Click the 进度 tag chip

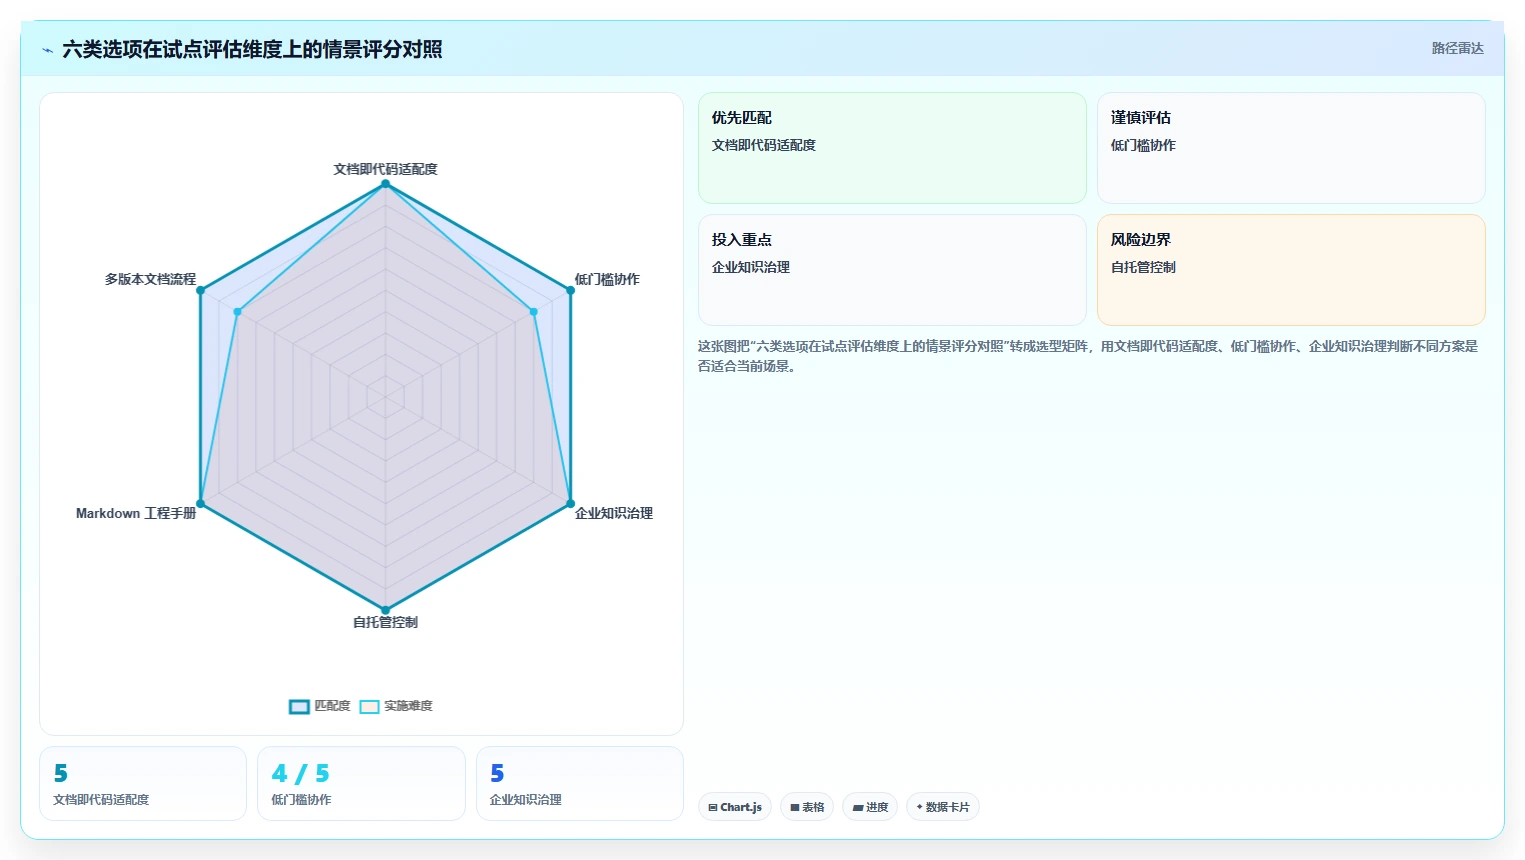870,807
